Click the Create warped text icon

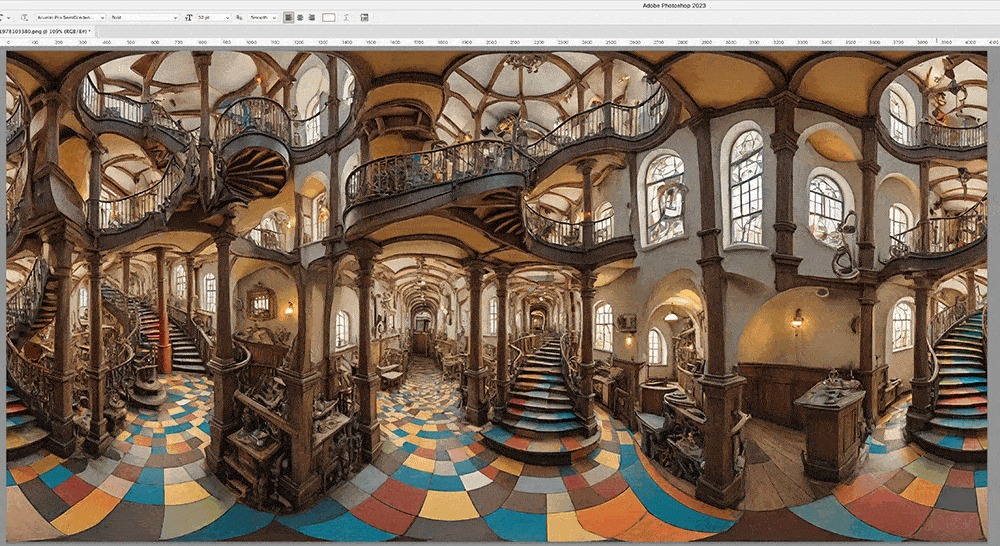346,18
